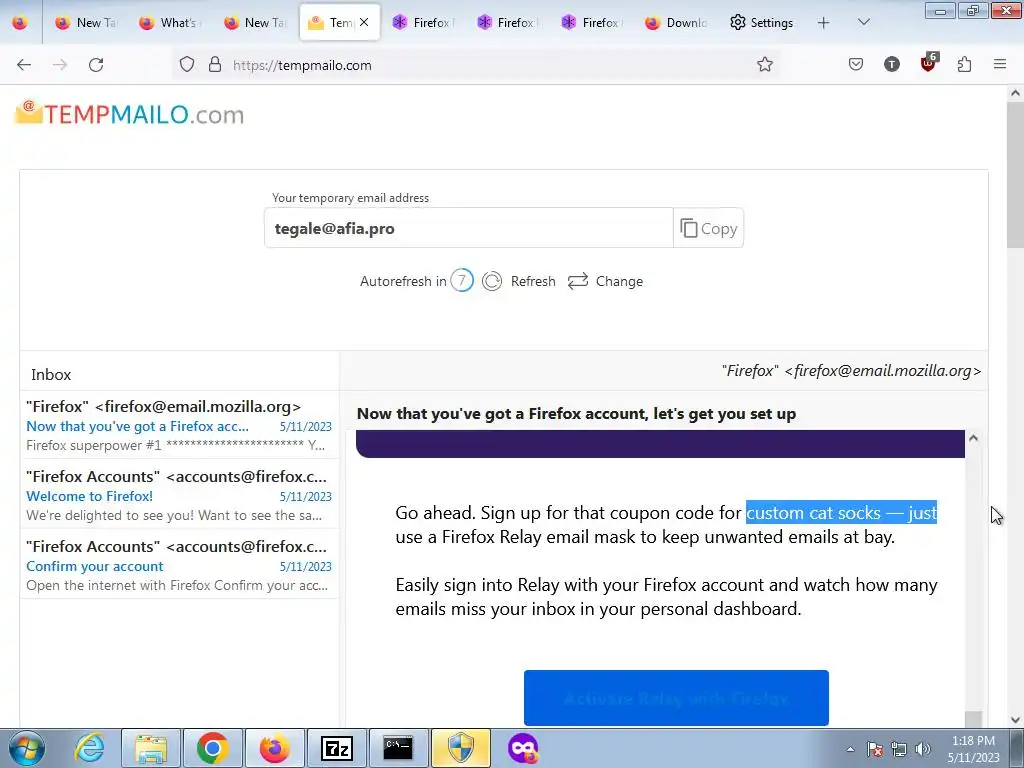
Task: Click the email pane scroll up arrow
Action: (x=973, y=438)
